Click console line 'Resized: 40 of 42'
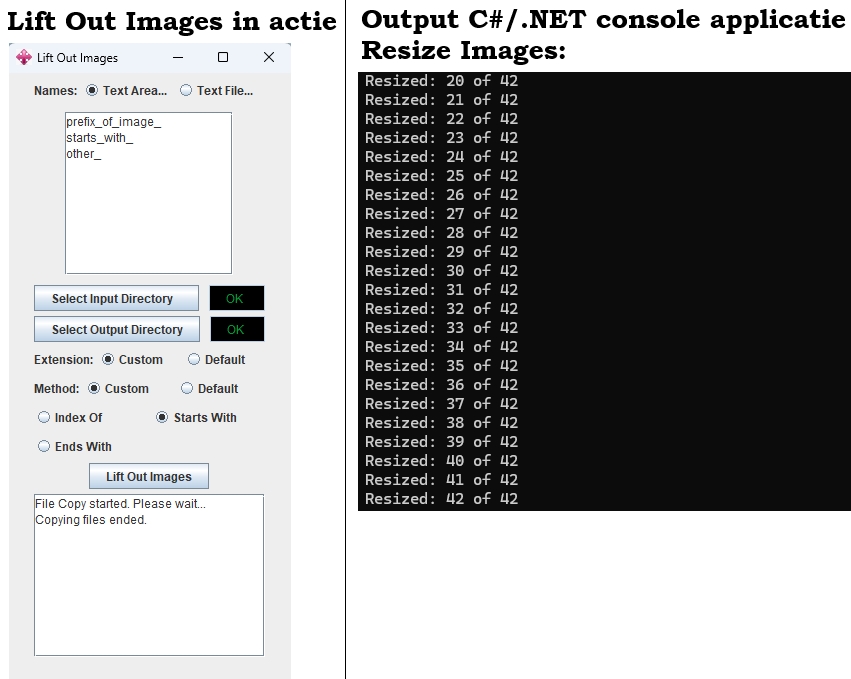Viewport: 851px width, 679px height. (x=441, y=461)
